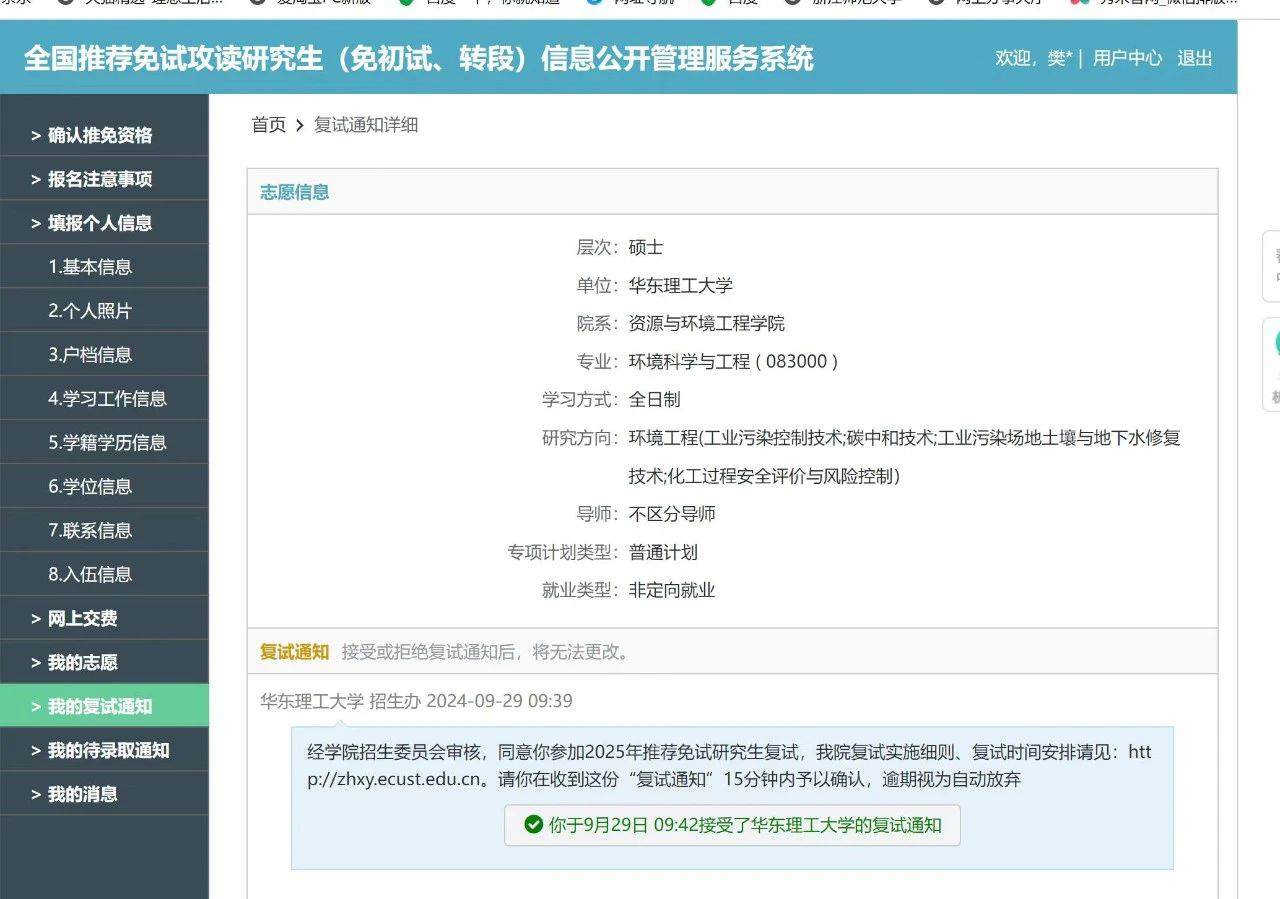
Task: Click the button 你于9月29日 09:42接受了华东理工大学的复试通知
Action: pyautogui.click(x=732, y=825)
